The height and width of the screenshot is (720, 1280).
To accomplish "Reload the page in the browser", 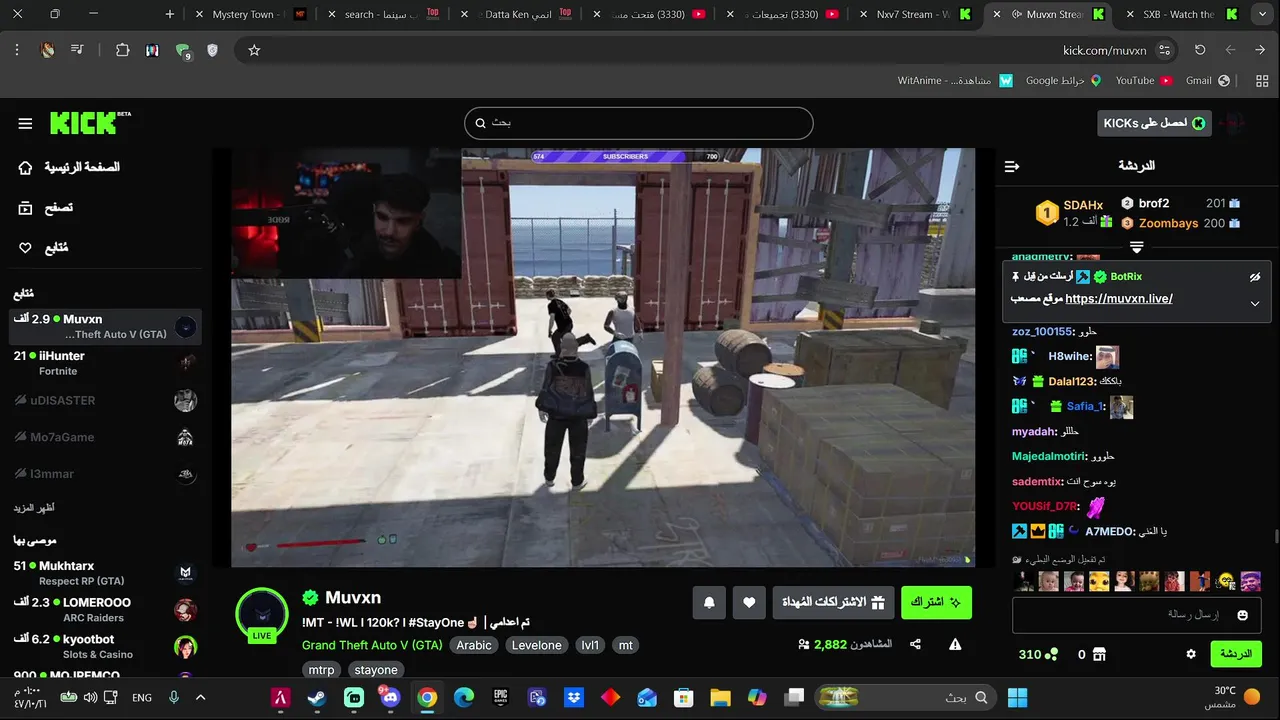I will [x=1200, y=50].
